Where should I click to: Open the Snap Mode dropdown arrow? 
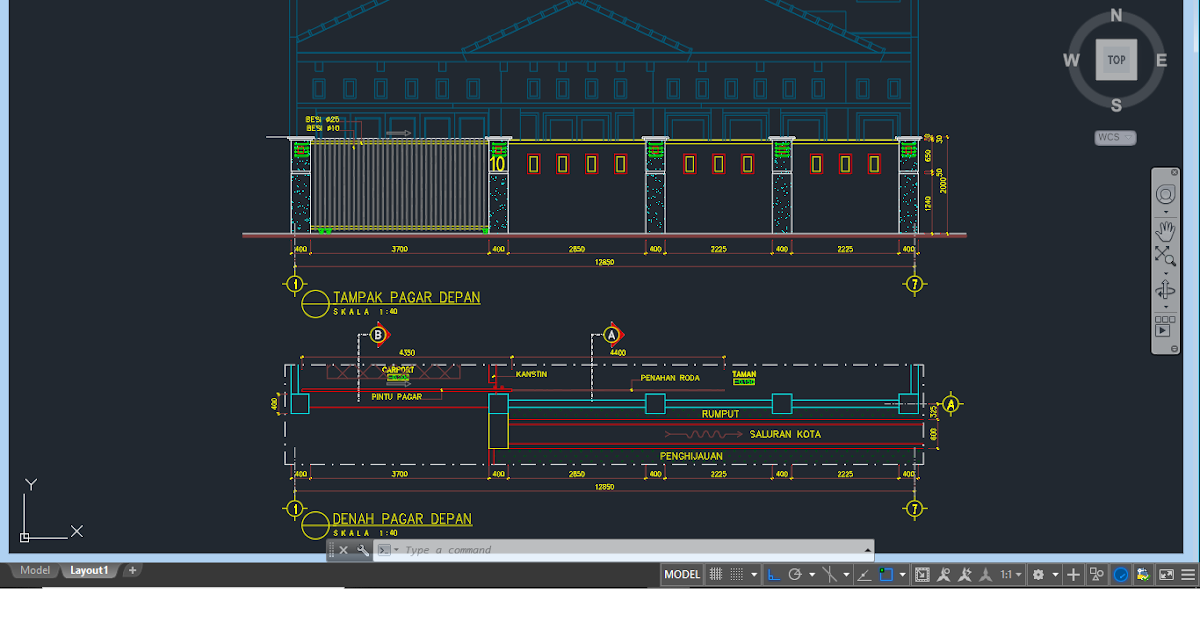(753, 574)
